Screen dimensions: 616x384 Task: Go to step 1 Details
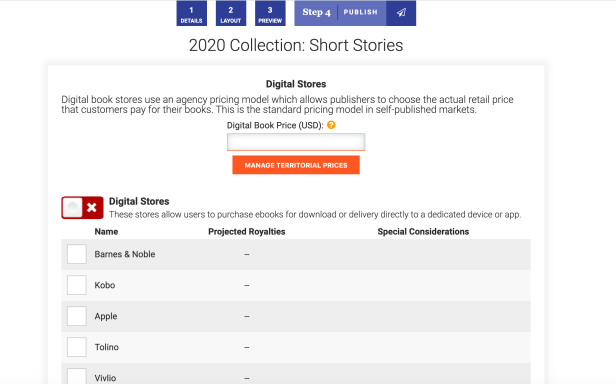[x=191, y=13]
